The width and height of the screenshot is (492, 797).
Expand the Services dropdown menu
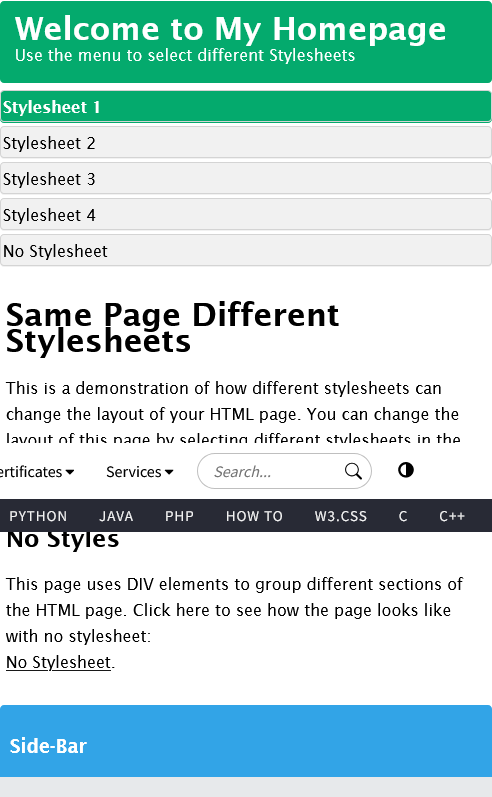pos(140,472)
